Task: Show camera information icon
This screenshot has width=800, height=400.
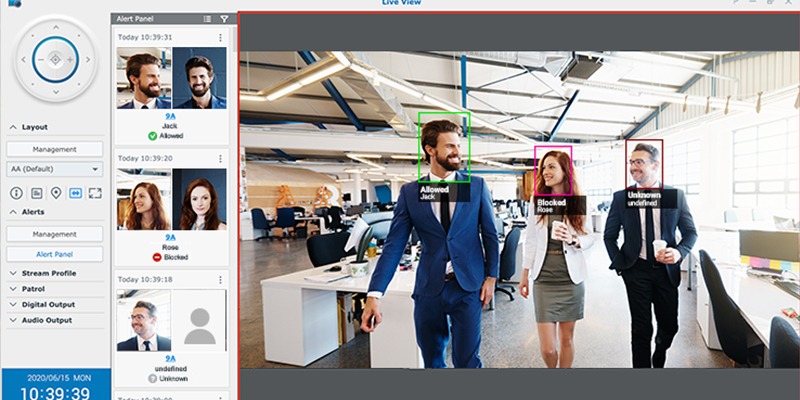Action: 17,193
